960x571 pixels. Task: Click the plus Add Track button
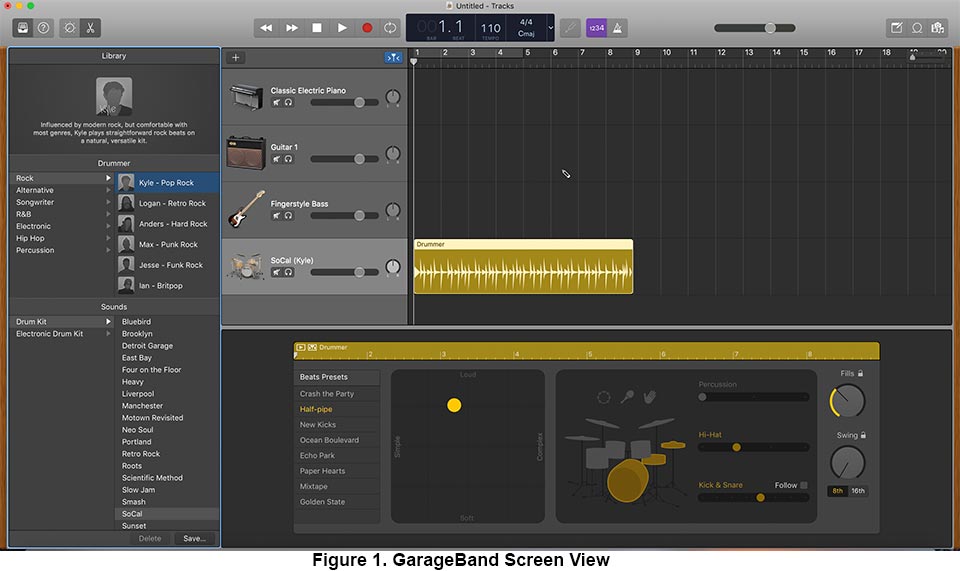point(236,58)
